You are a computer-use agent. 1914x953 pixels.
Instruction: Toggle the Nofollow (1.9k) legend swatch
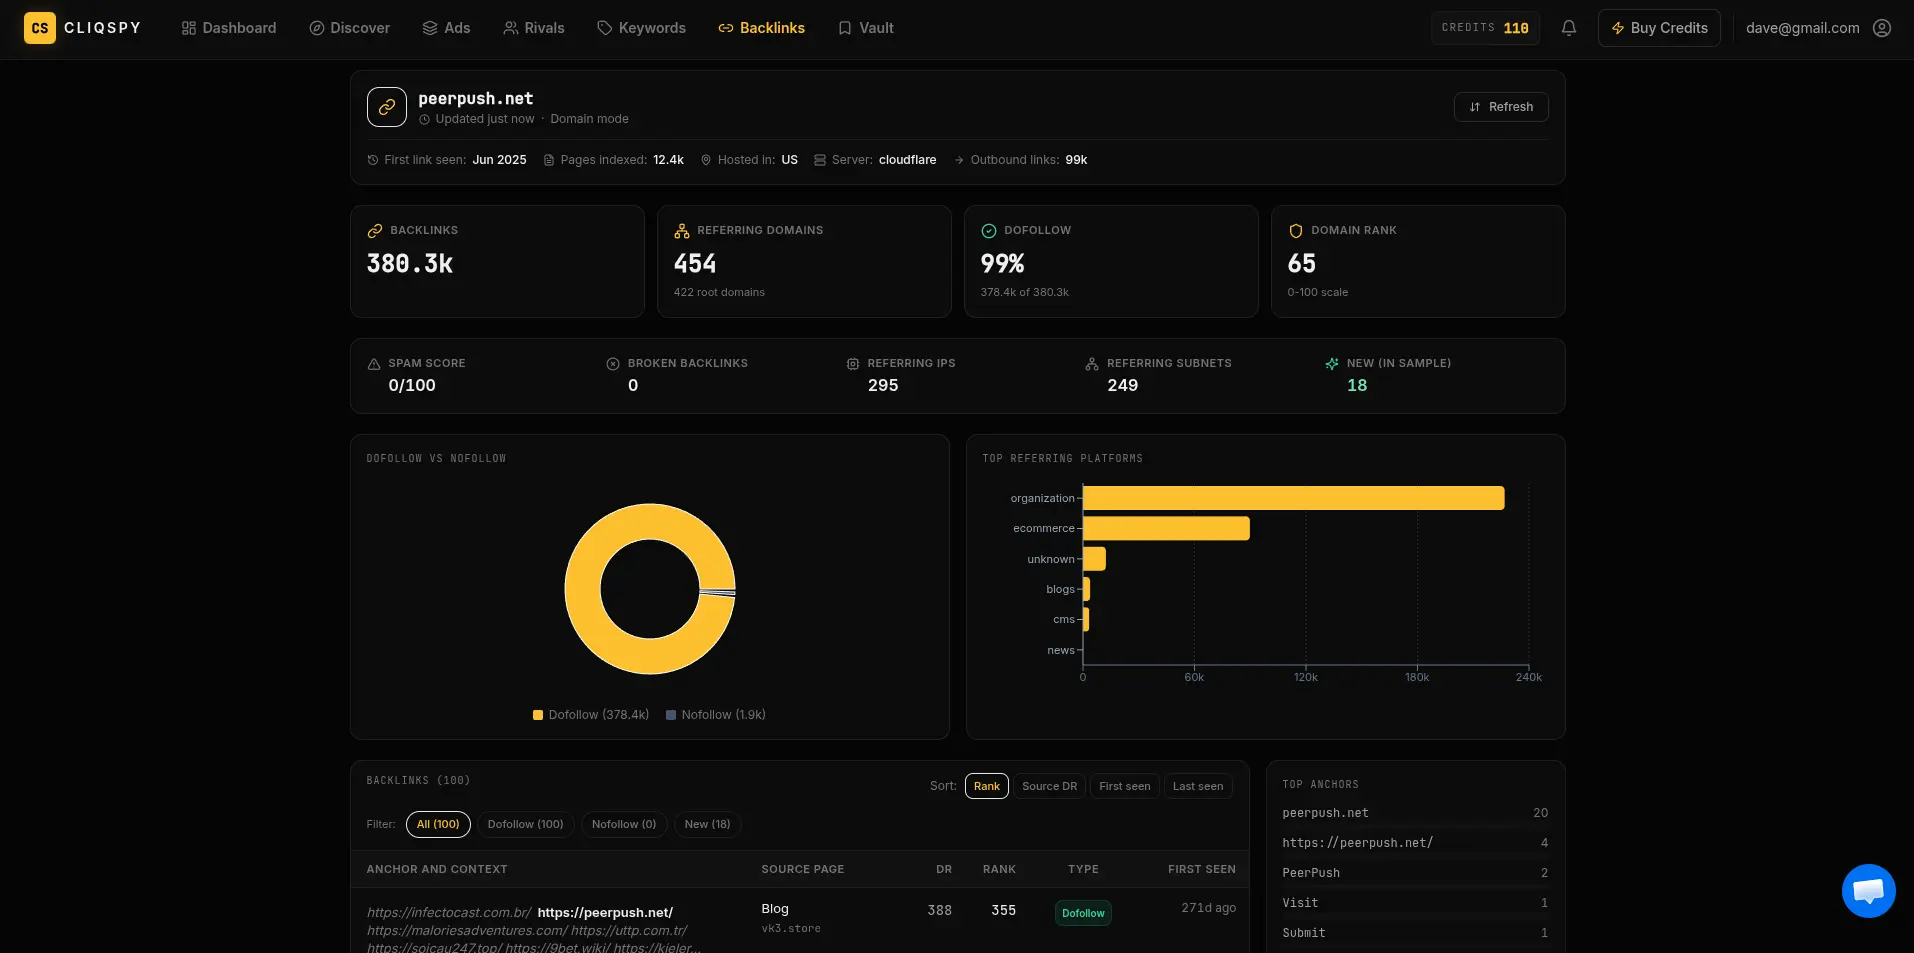coord(671,715)
